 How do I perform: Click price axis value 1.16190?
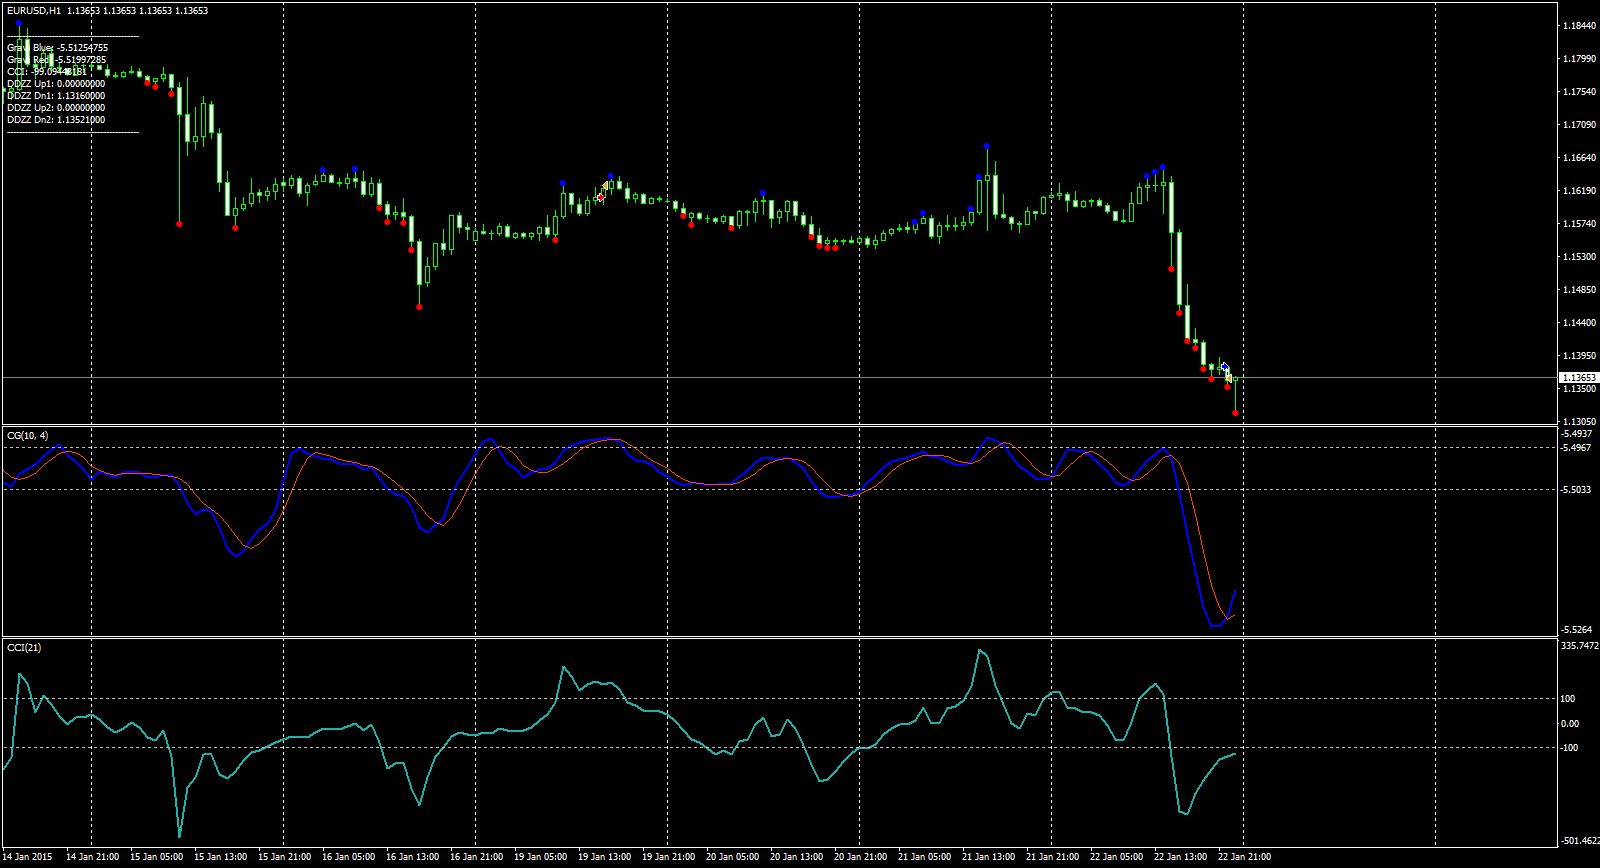pos(1579,191)
